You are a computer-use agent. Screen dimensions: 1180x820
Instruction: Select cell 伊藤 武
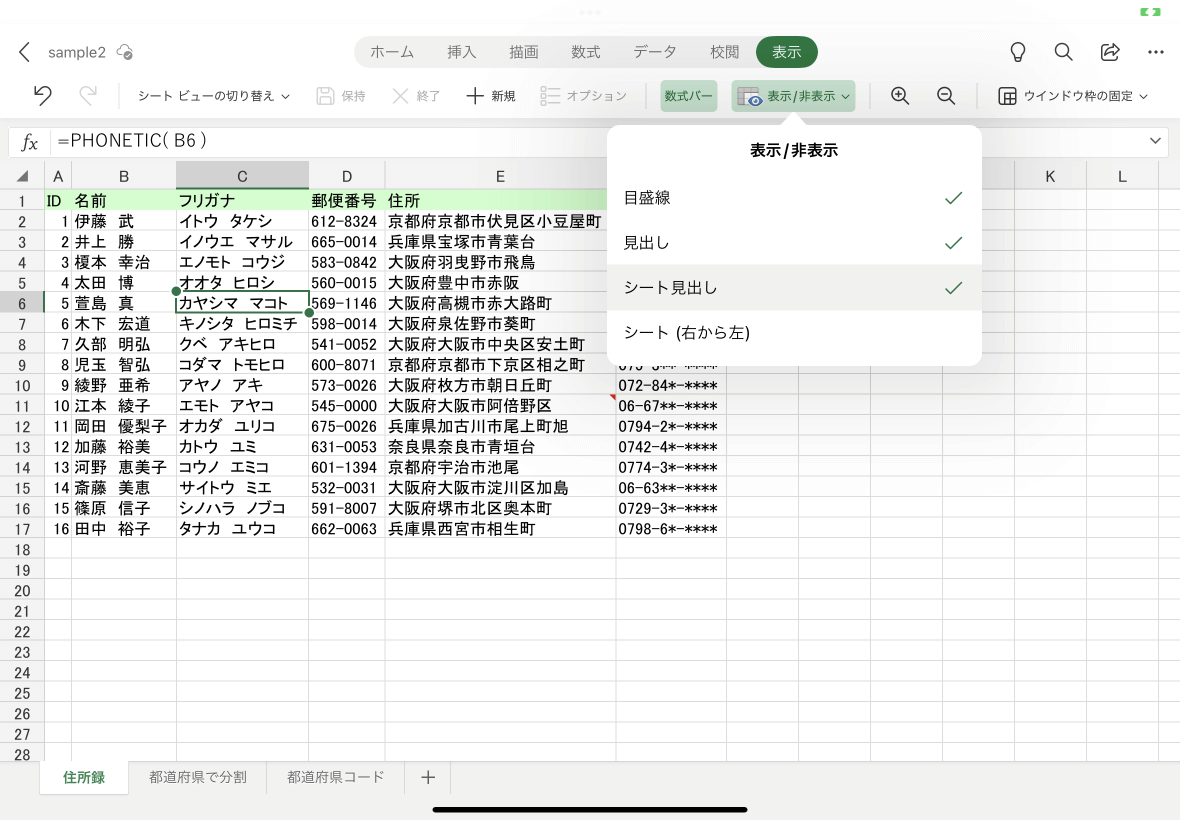[x=123, y=221]
